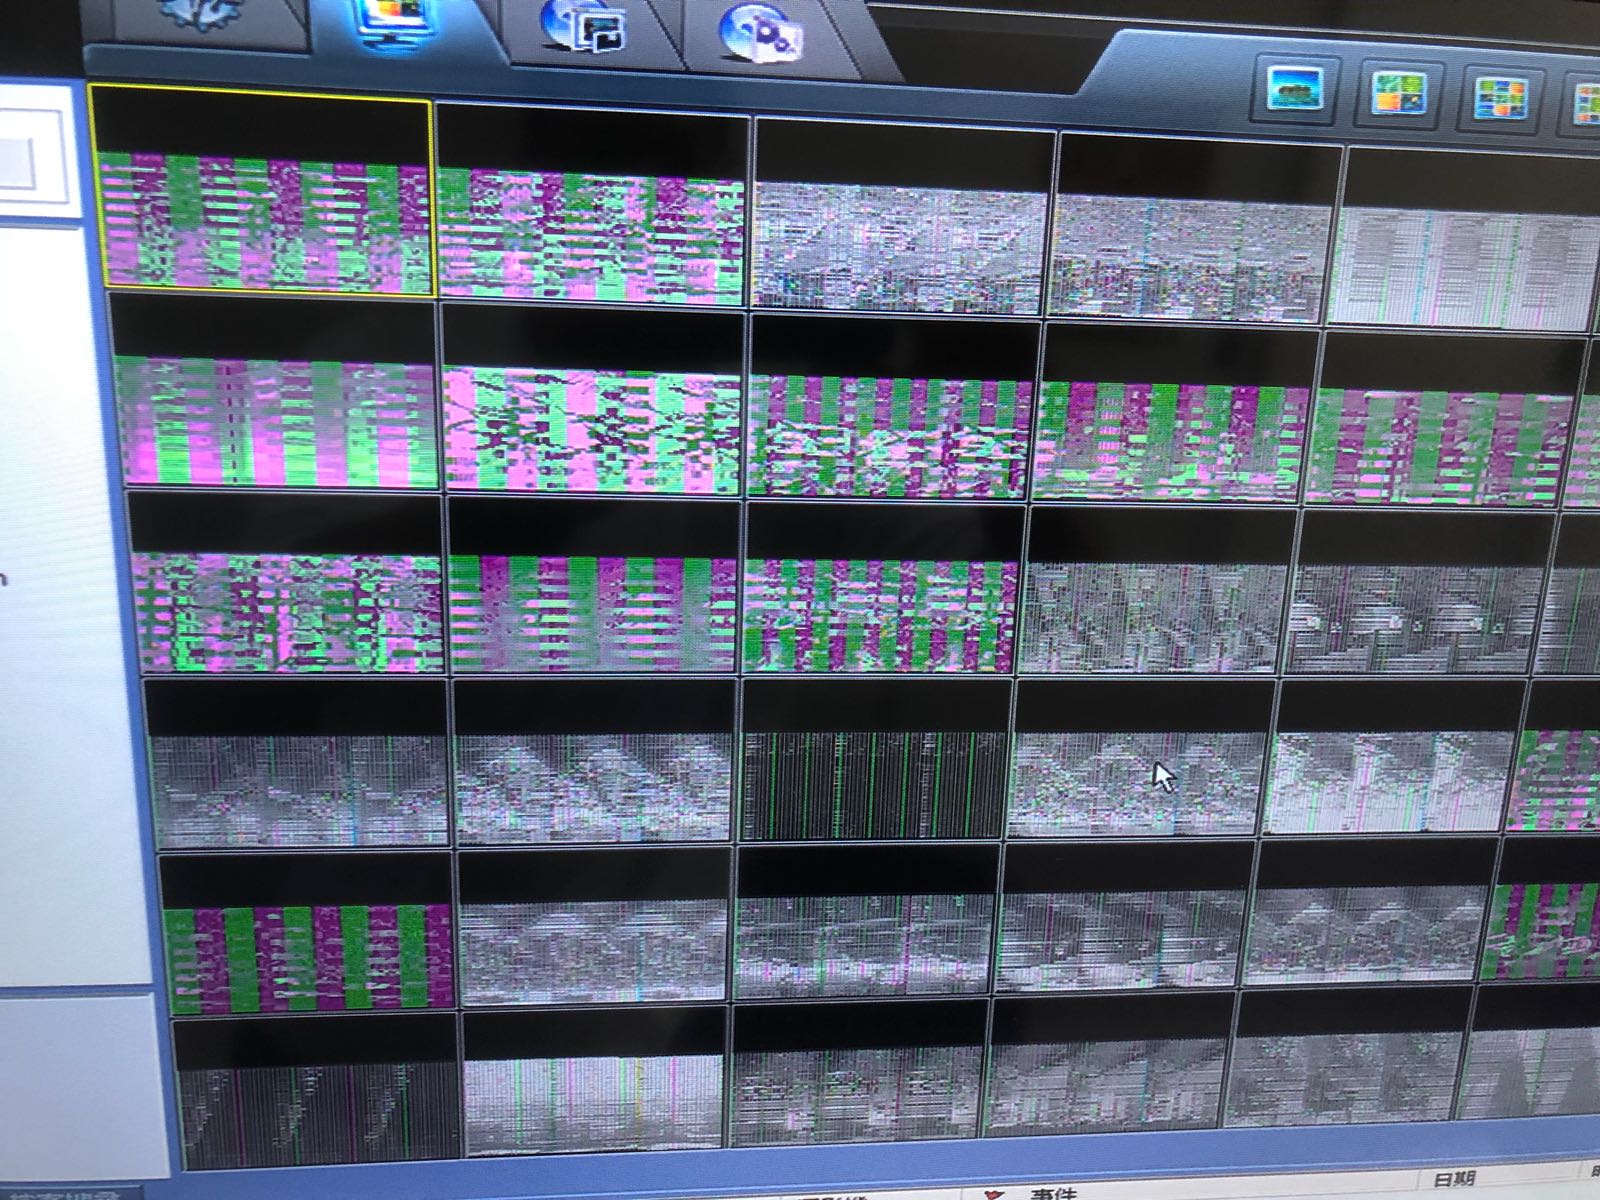Select the second tile in bottom row
The height and width of the screenshot is (1200, 1600).
click(x=593, y=1078)
